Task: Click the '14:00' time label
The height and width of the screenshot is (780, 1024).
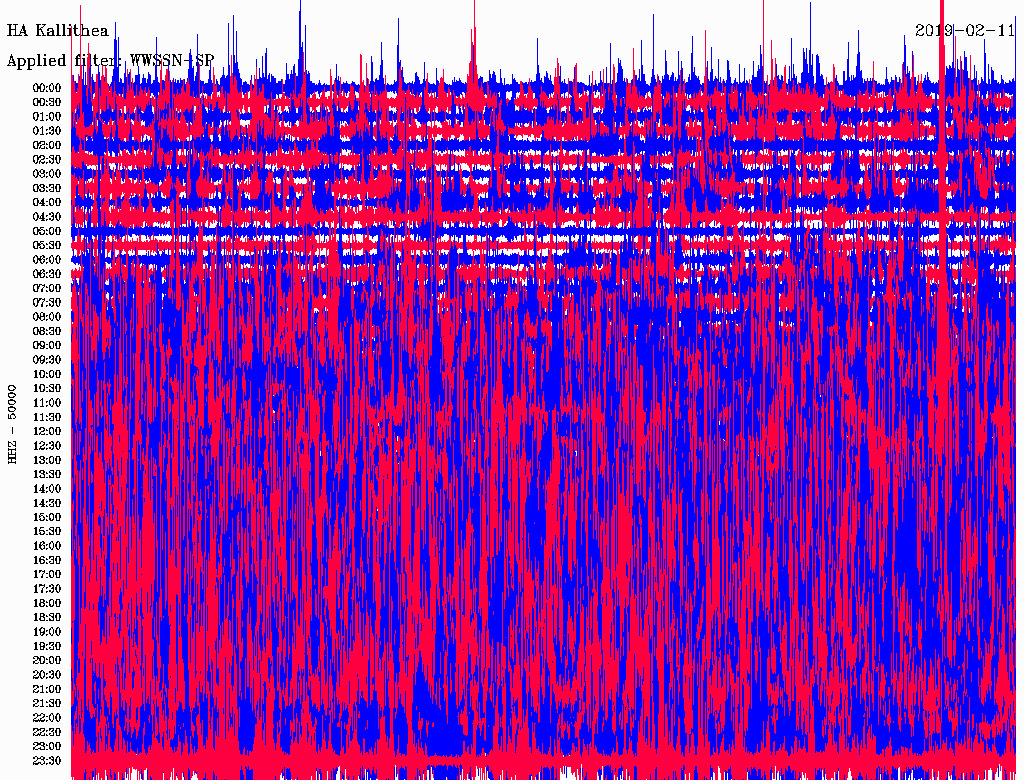Action: 47,489
